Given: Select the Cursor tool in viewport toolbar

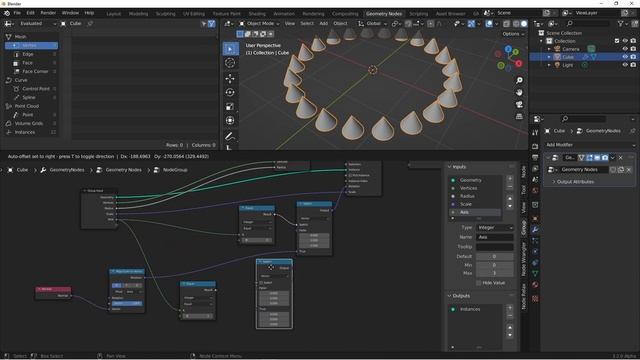Looking at the screenshot, I should [x=230, y=62].
